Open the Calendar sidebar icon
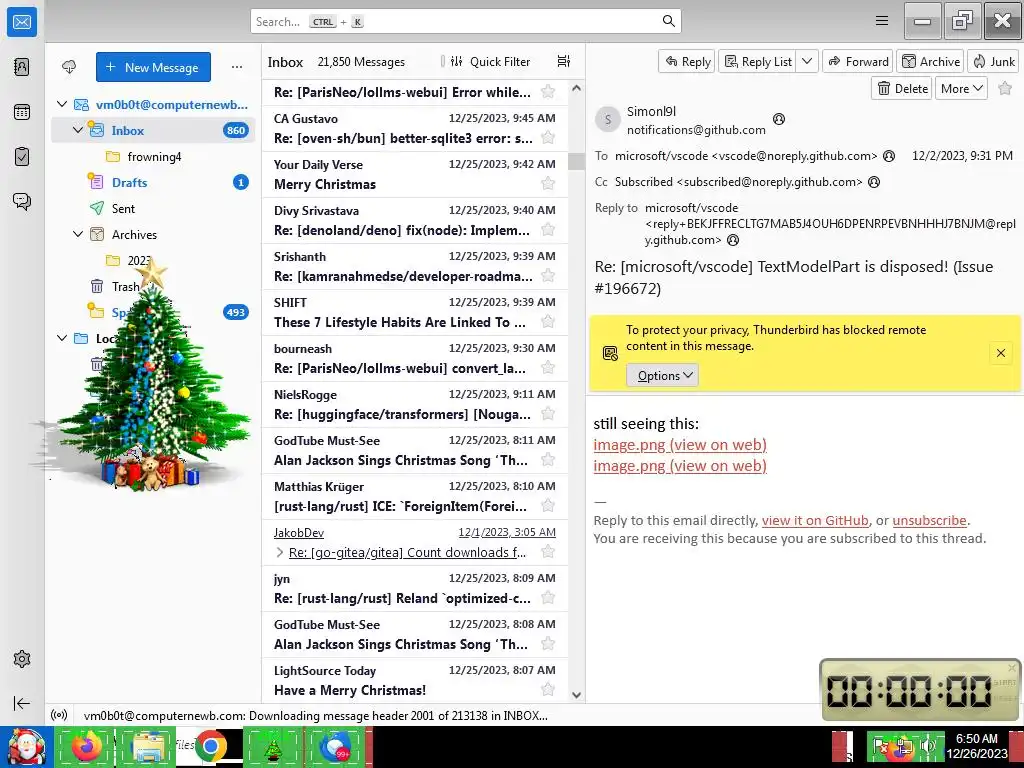 22,112
